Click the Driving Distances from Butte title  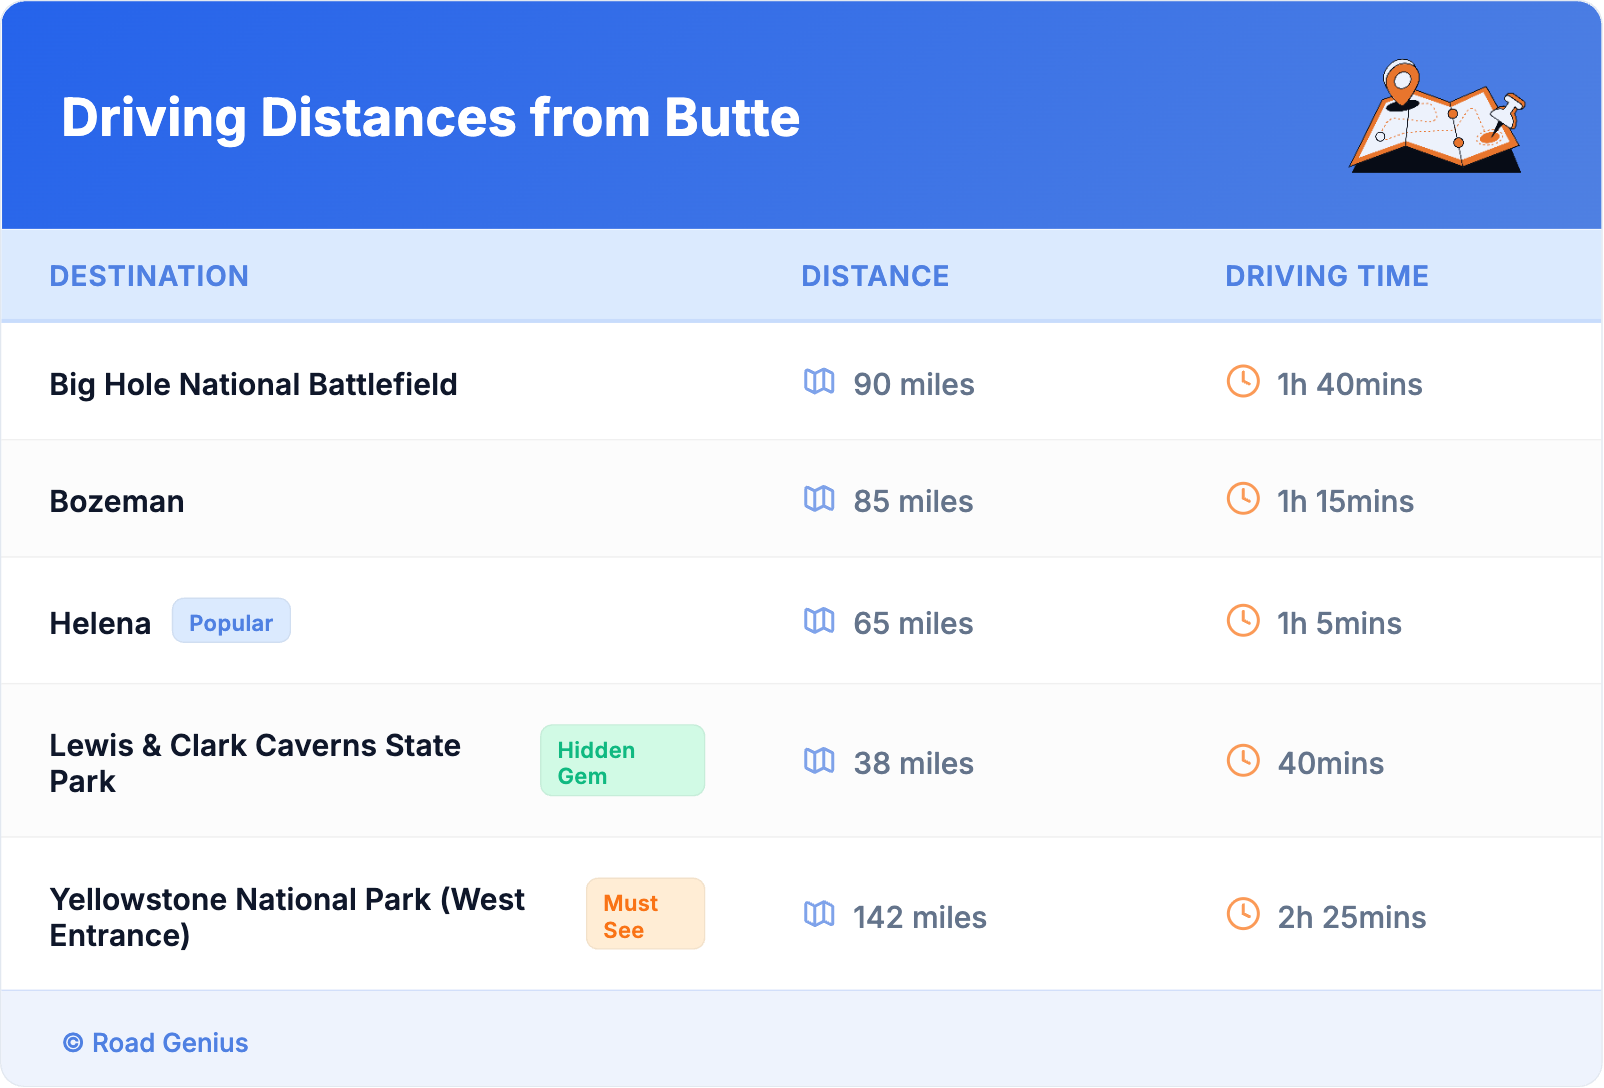click(430, 118)
